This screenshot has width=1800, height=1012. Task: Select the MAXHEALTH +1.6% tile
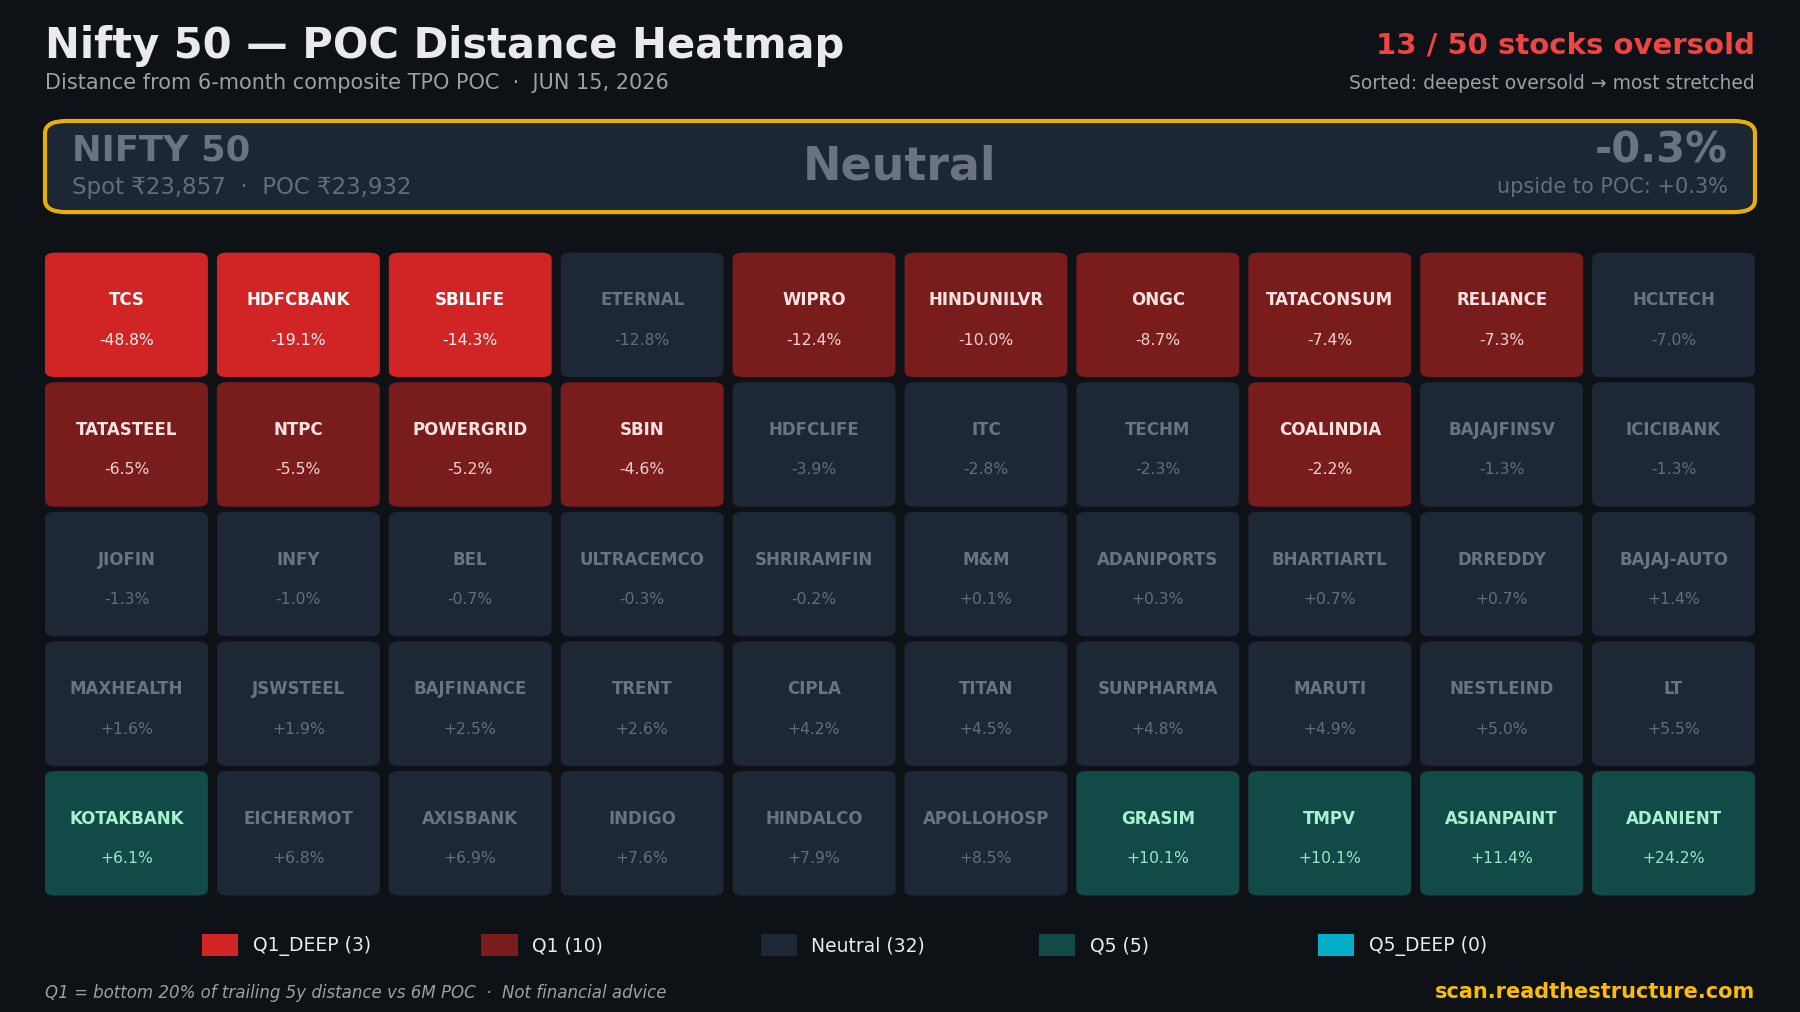(126, 704)
